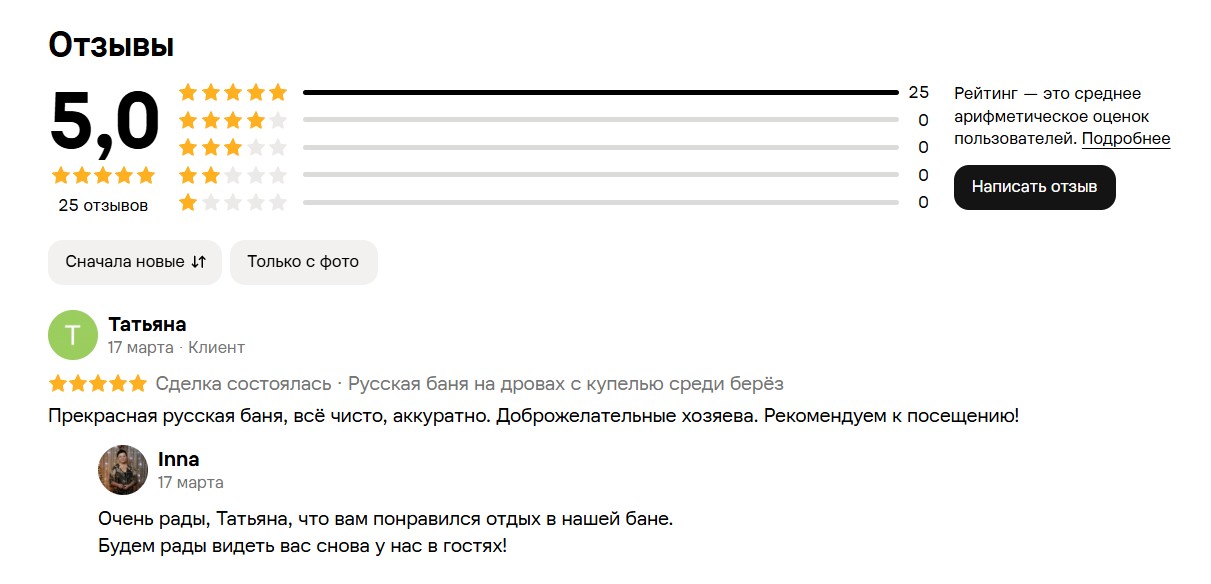Image resolution: width=1211 pixels, height=584 pixels.
Task: Click the "25 отзывов" count text
Action: pos(103,205)
